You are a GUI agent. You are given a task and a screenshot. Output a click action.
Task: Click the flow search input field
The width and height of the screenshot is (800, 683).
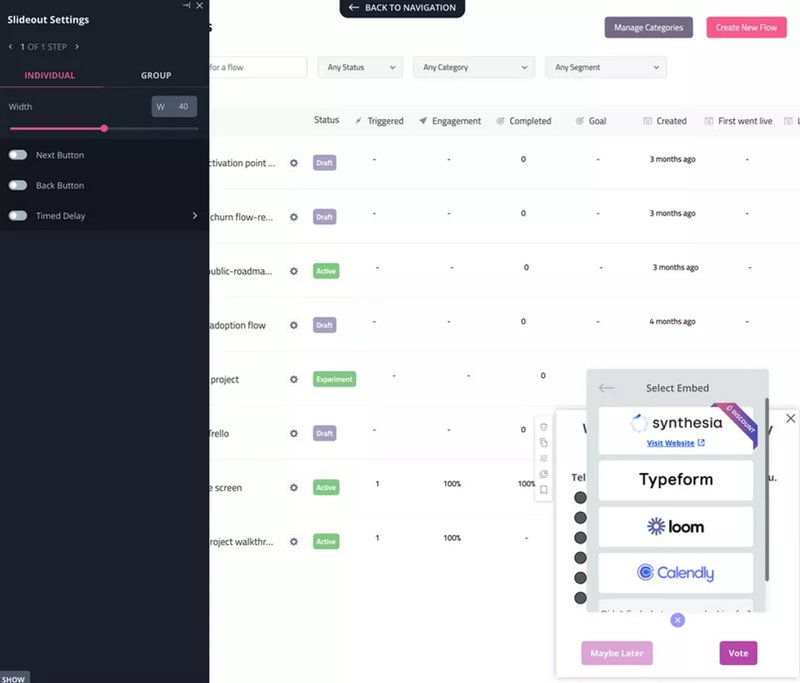pos(260,67)
